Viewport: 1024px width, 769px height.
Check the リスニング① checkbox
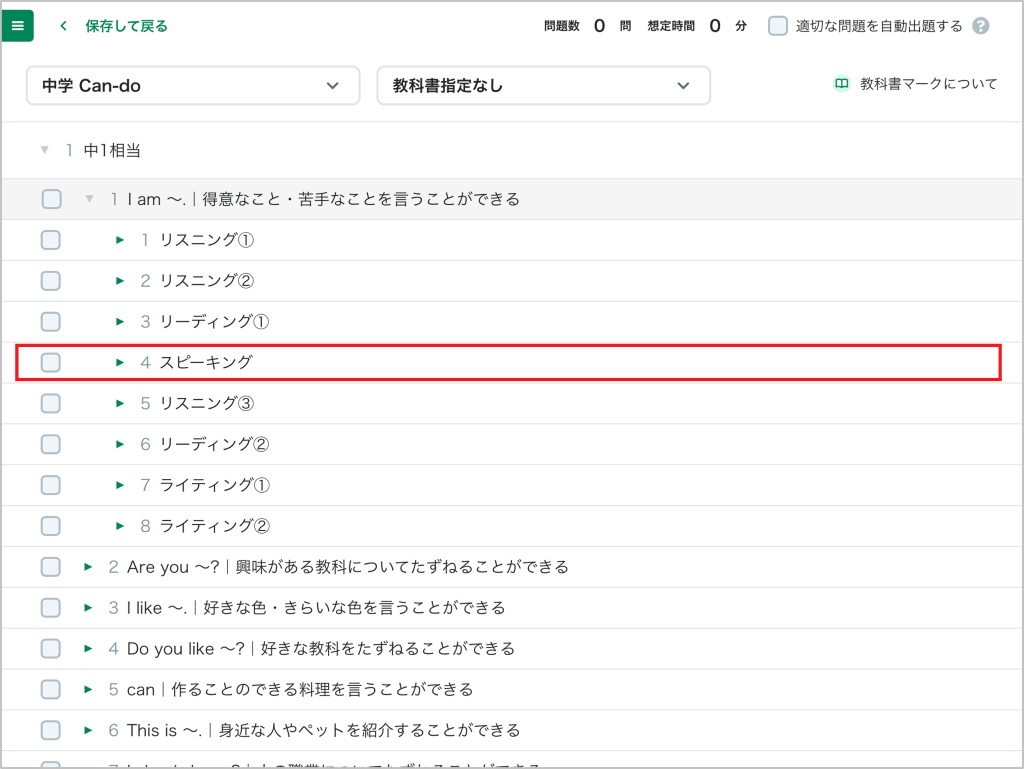(51, 240)
